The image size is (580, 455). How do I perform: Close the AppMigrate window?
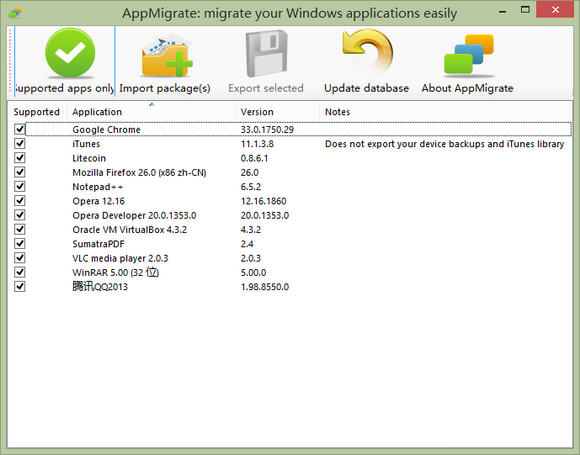[x=555, y=10]
